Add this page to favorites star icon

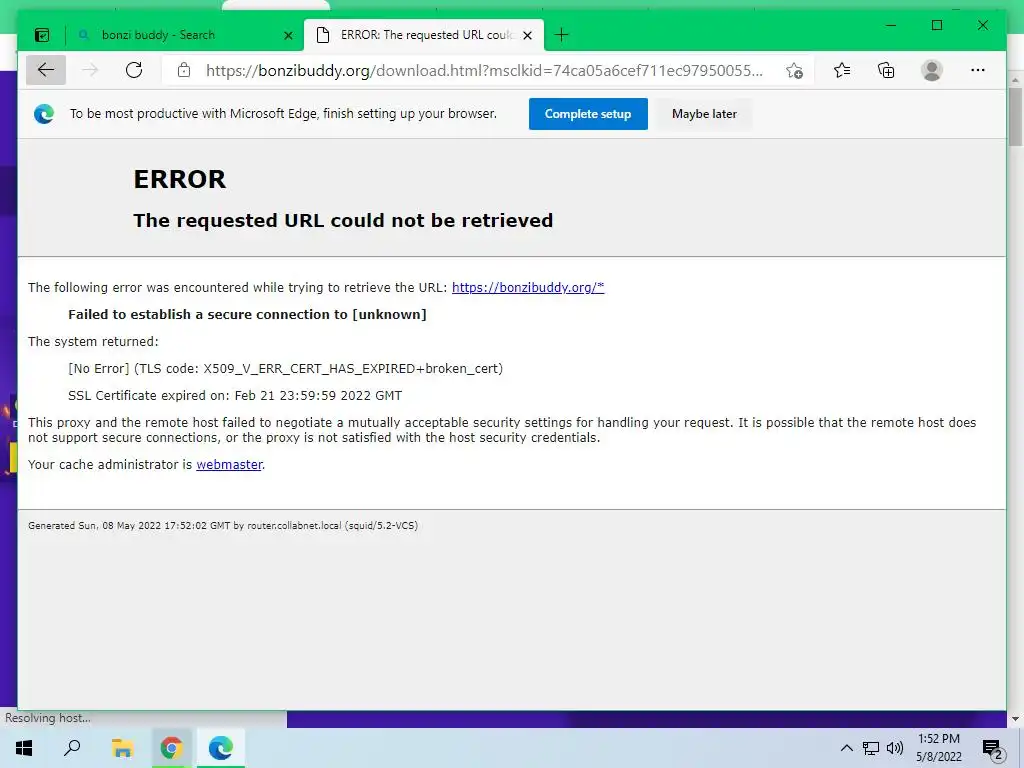(794, 70)
